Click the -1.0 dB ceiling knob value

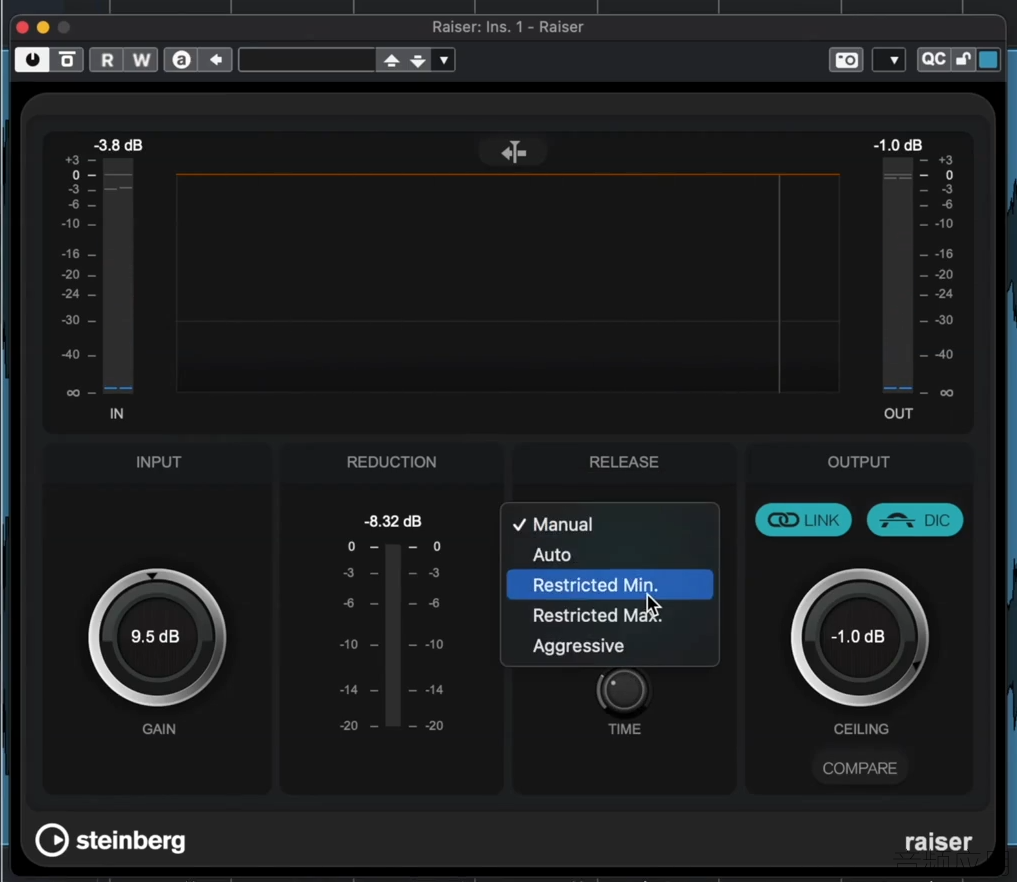[x=857, y=636]
